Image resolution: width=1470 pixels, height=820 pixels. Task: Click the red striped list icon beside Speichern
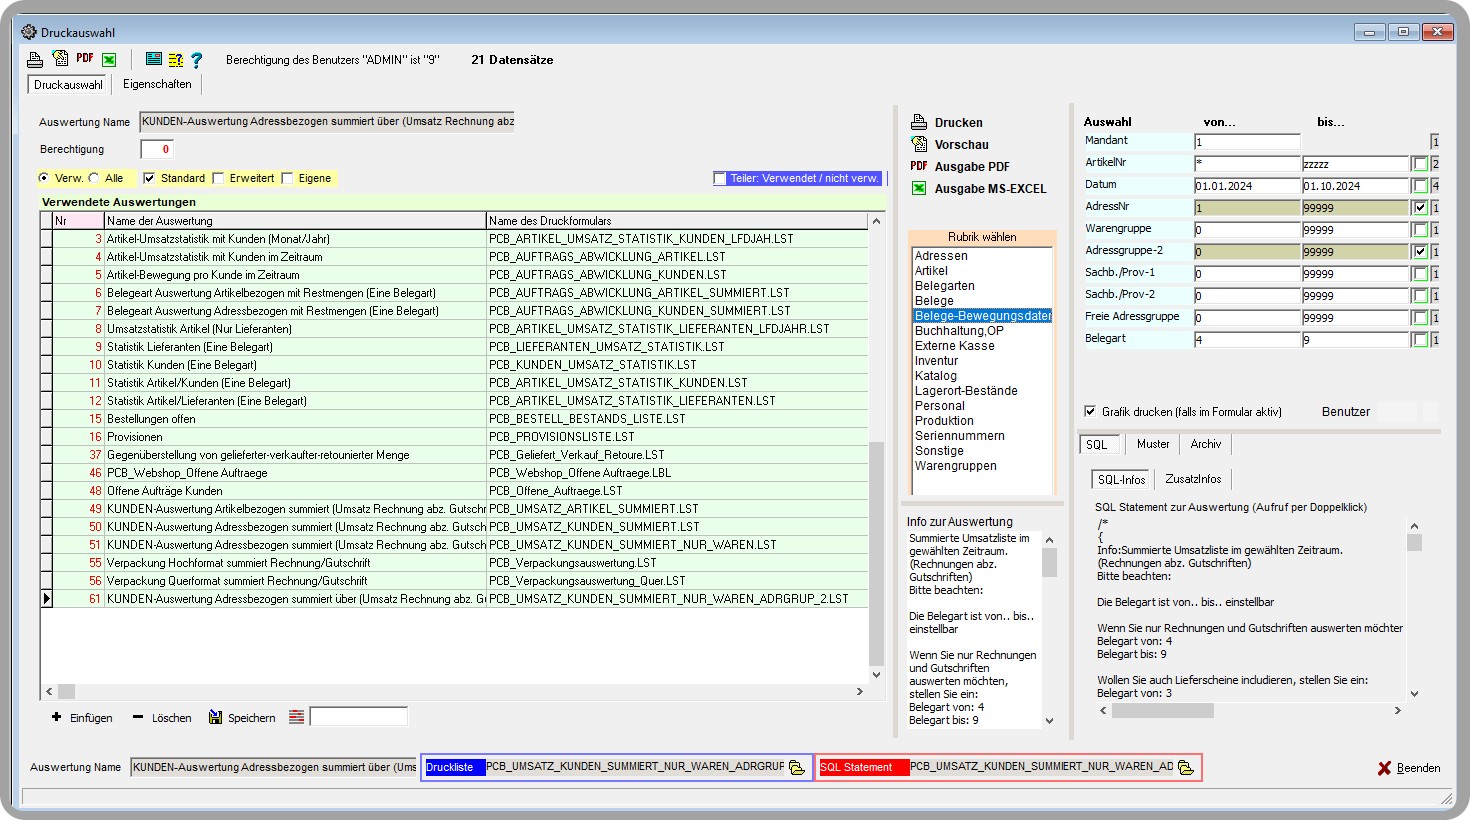pos(297,717)
